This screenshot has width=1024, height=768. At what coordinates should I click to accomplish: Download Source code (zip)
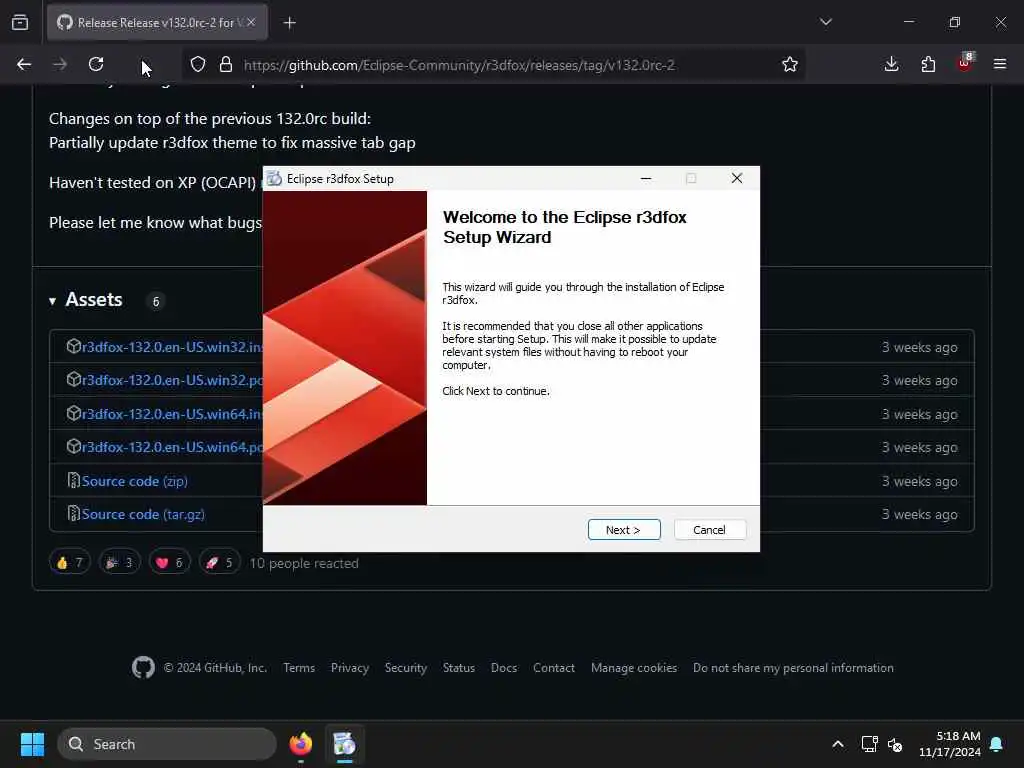(135, 481)
